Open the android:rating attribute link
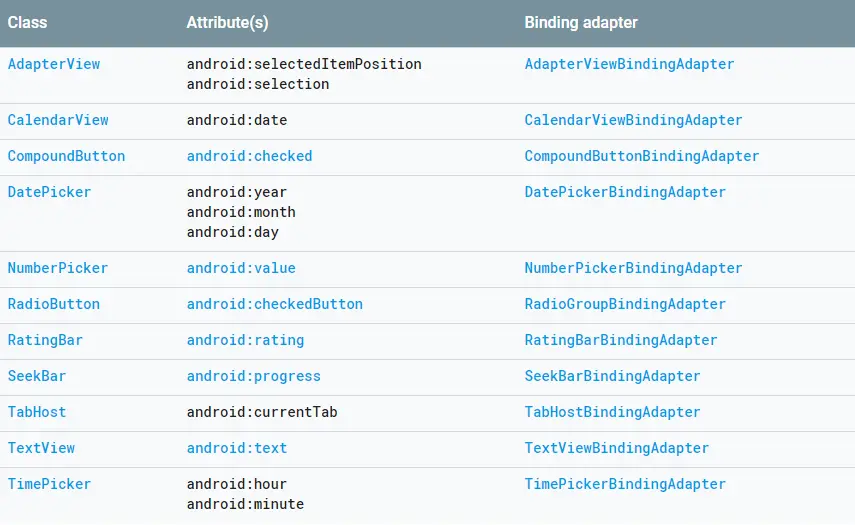The image size is (855, 525). pyautogui.click(x=245, y=340)
